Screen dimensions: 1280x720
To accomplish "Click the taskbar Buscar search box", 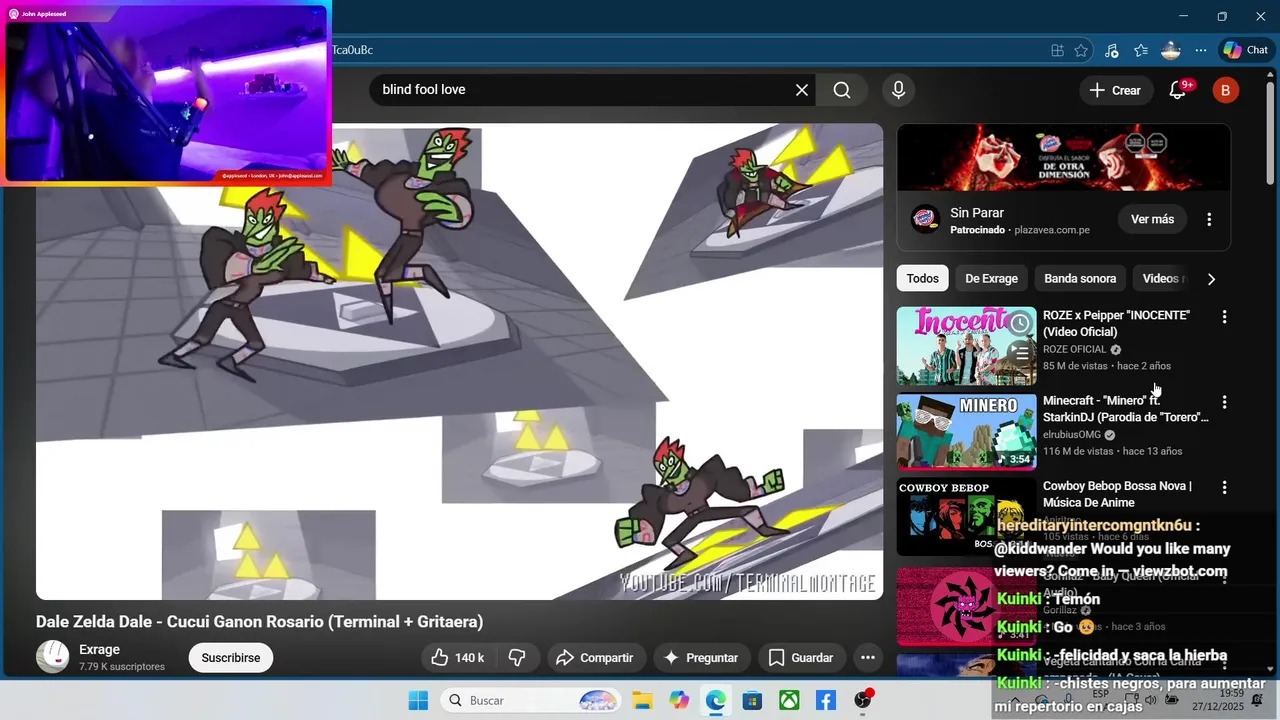I will point(532,701).
